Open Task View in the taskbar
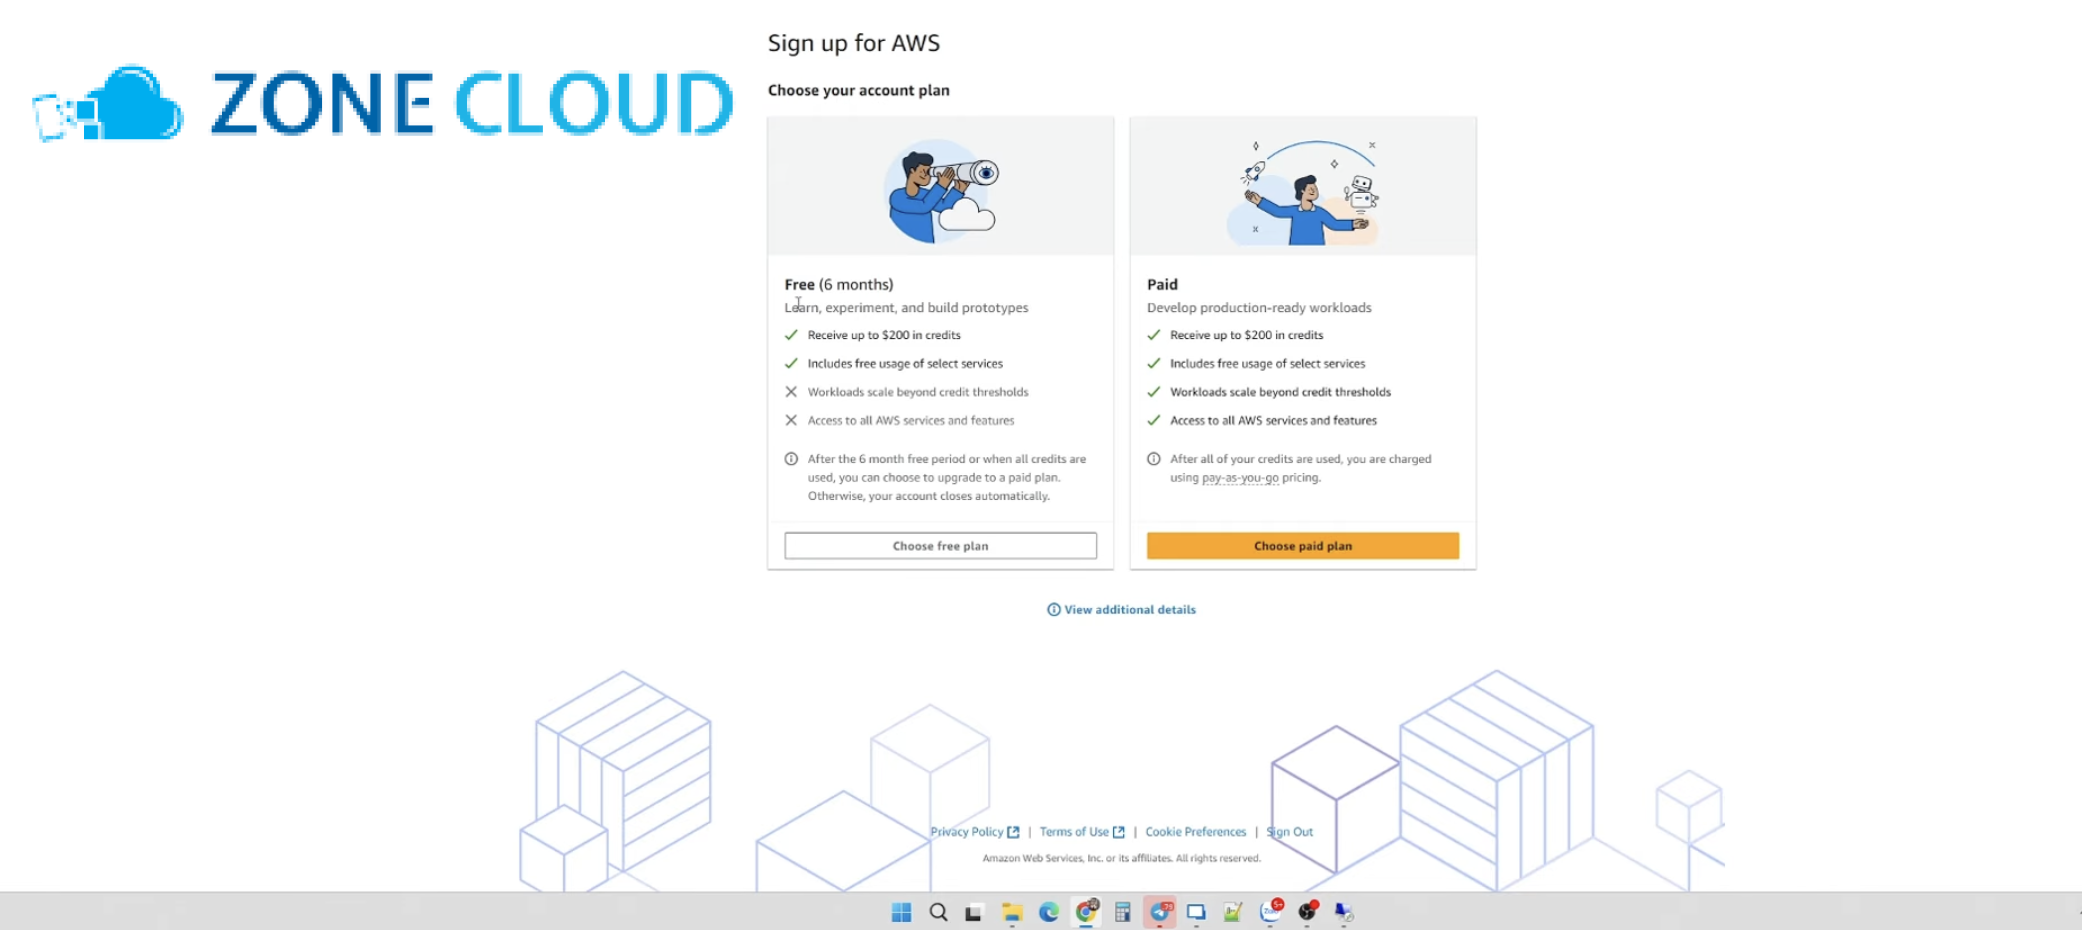Screen dimensions: 2082x930 974,912
